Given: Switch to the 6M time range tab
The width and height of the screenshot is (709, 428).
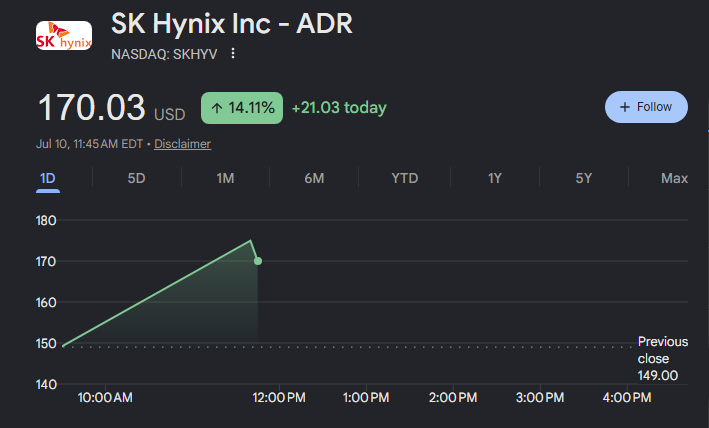Looking at the screenshot, I should tap(314, 178).
